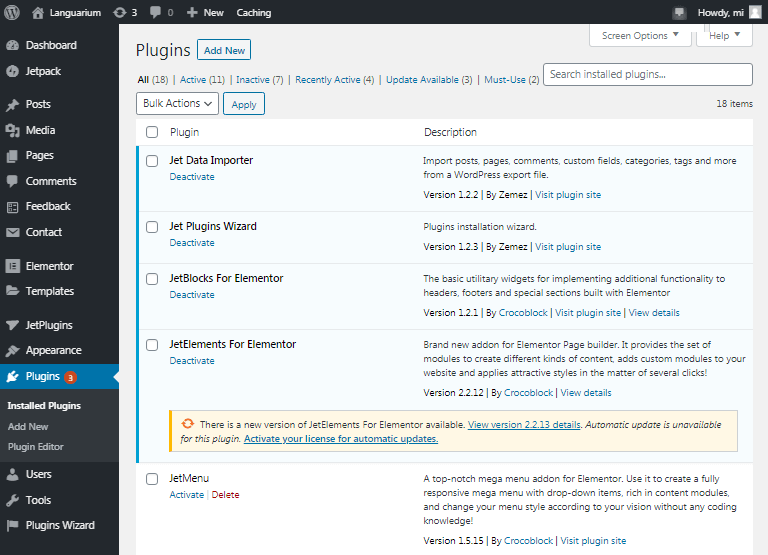This screenshot has width=768, height=555.
Task: Check the Jet Data Importer checkbox
Action: point(152,161)
